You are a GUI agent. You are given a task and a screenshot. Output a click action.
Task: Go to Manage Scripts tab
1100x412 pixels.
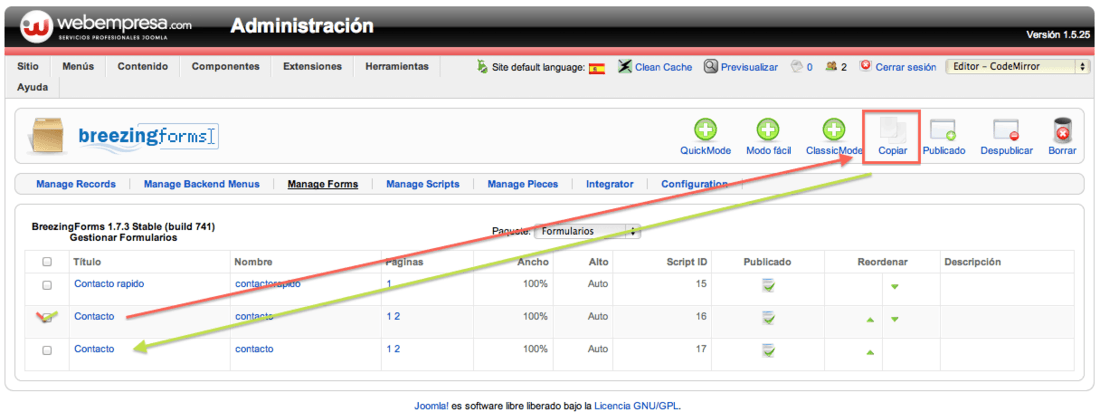422,184
